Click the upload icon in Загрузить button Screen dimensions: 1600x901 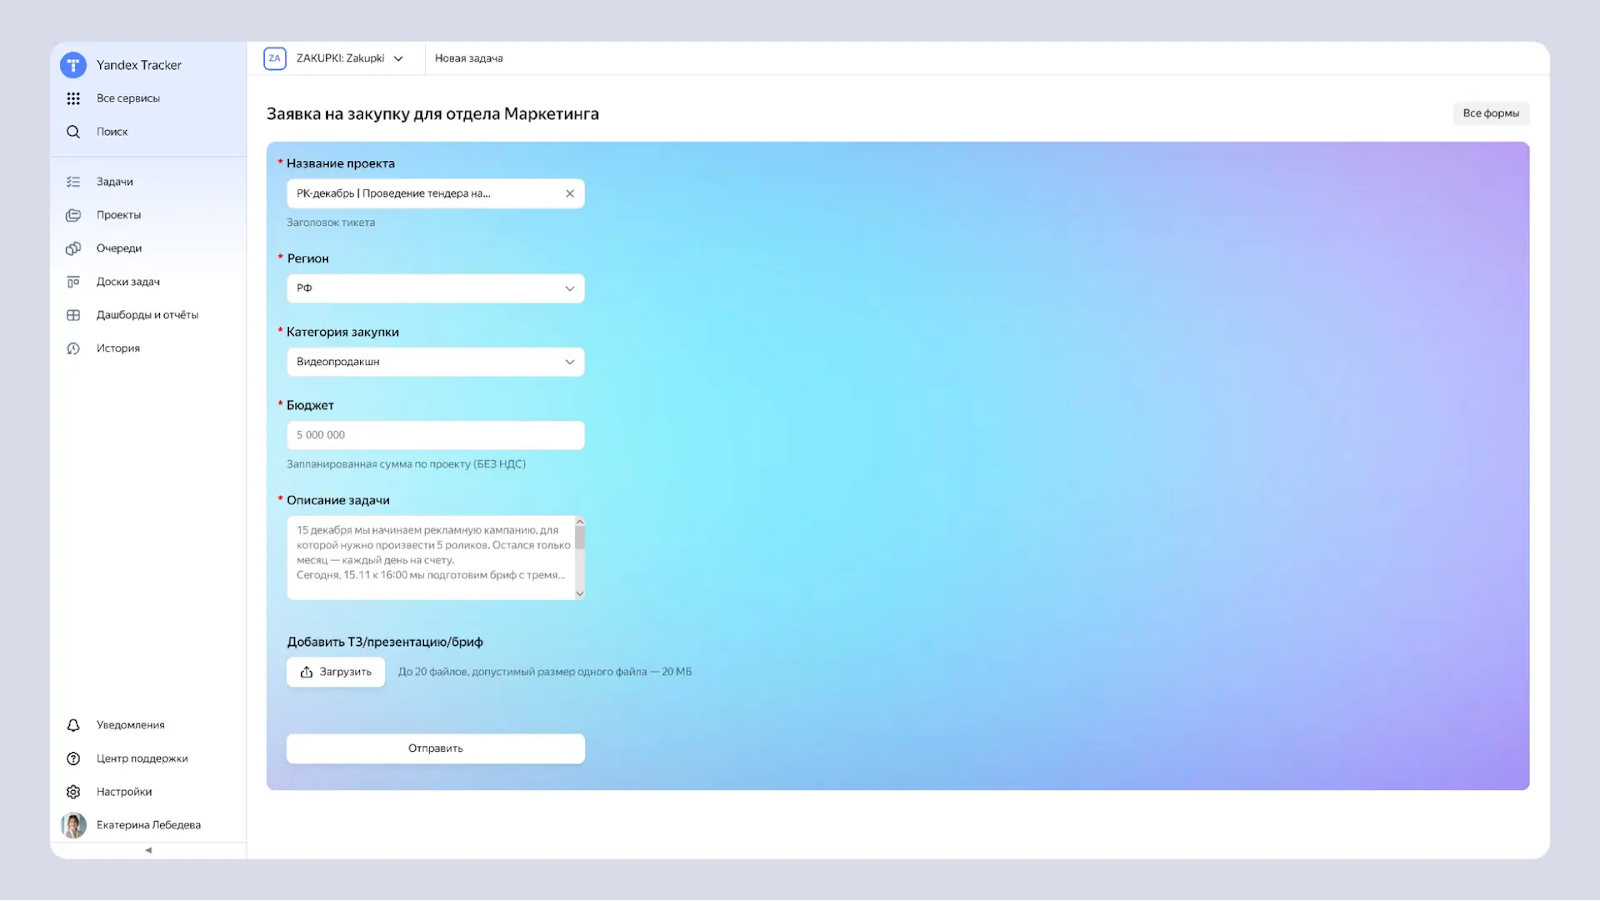point(307,672)
